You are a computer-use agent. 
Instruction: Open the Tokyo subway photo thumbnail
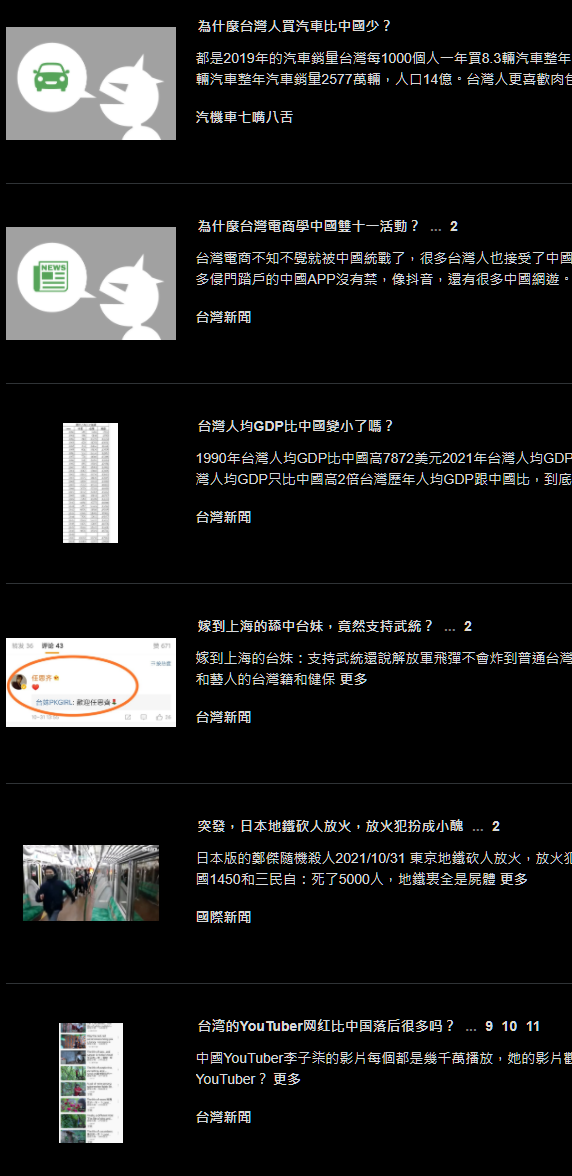[91, 883]
